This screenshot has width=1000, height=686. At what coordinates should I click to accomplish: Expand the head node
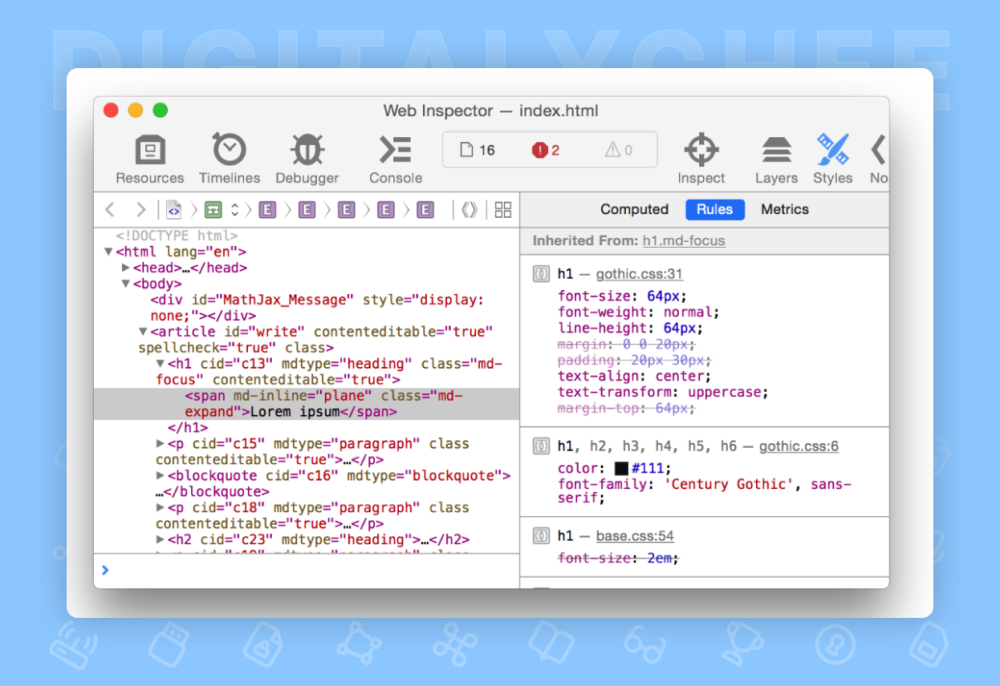point(126,268)
